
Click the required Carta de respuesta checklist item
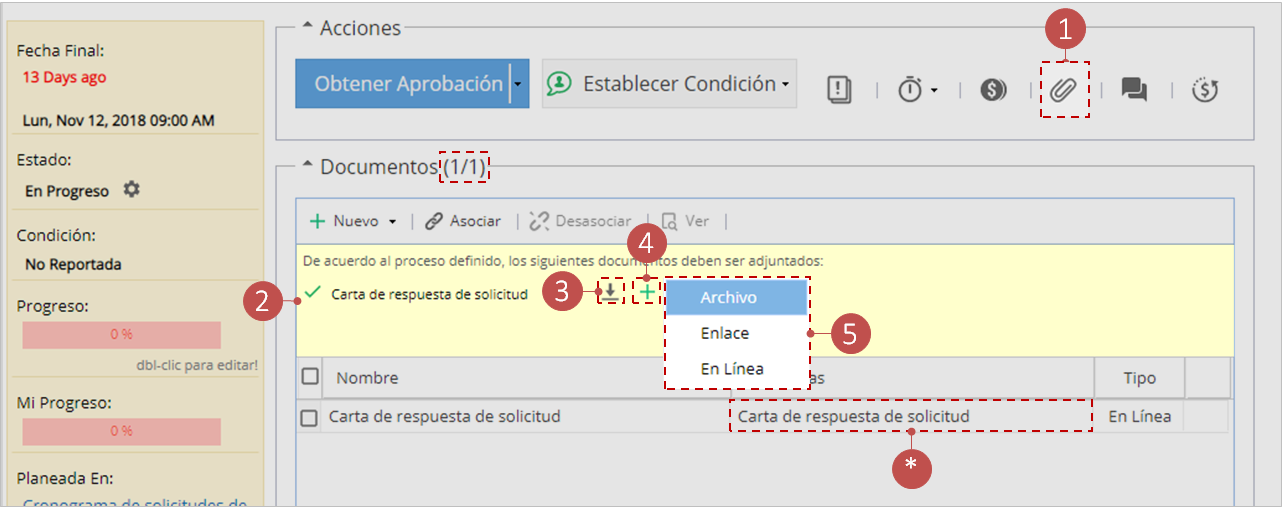[429, 294]
